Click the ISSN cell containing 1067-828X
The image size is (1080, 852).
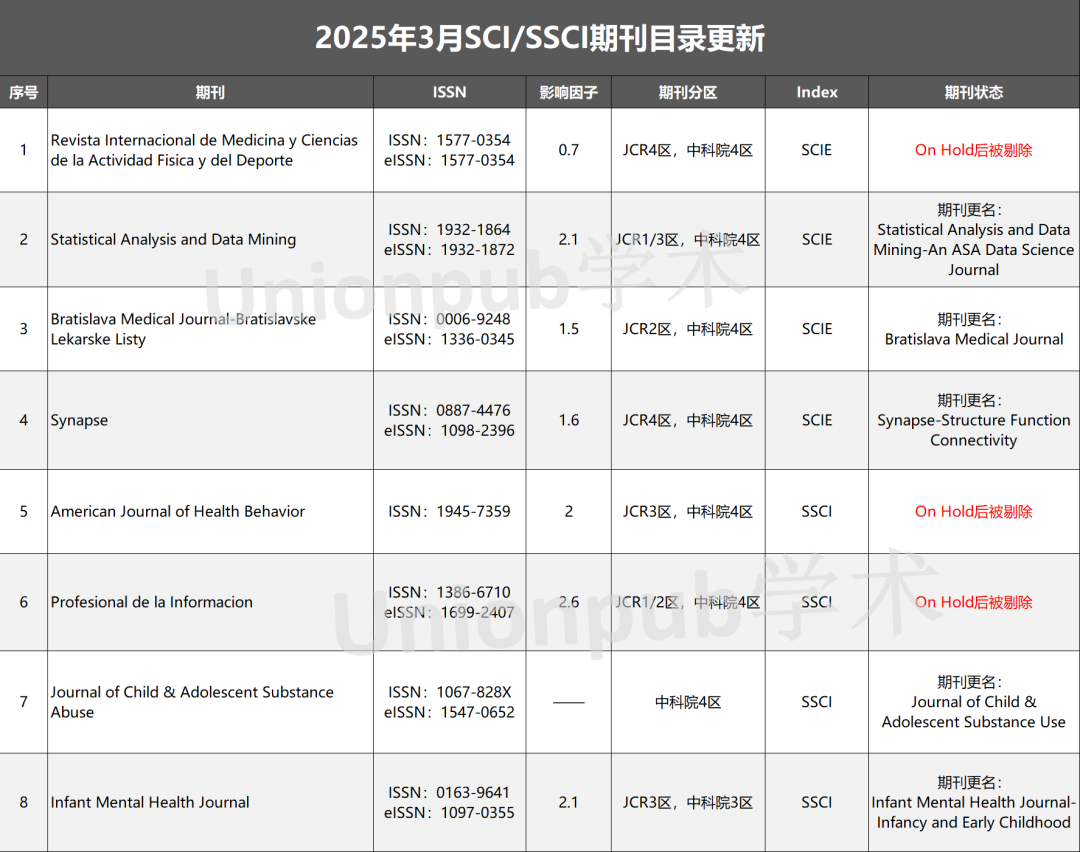(449, 702)
